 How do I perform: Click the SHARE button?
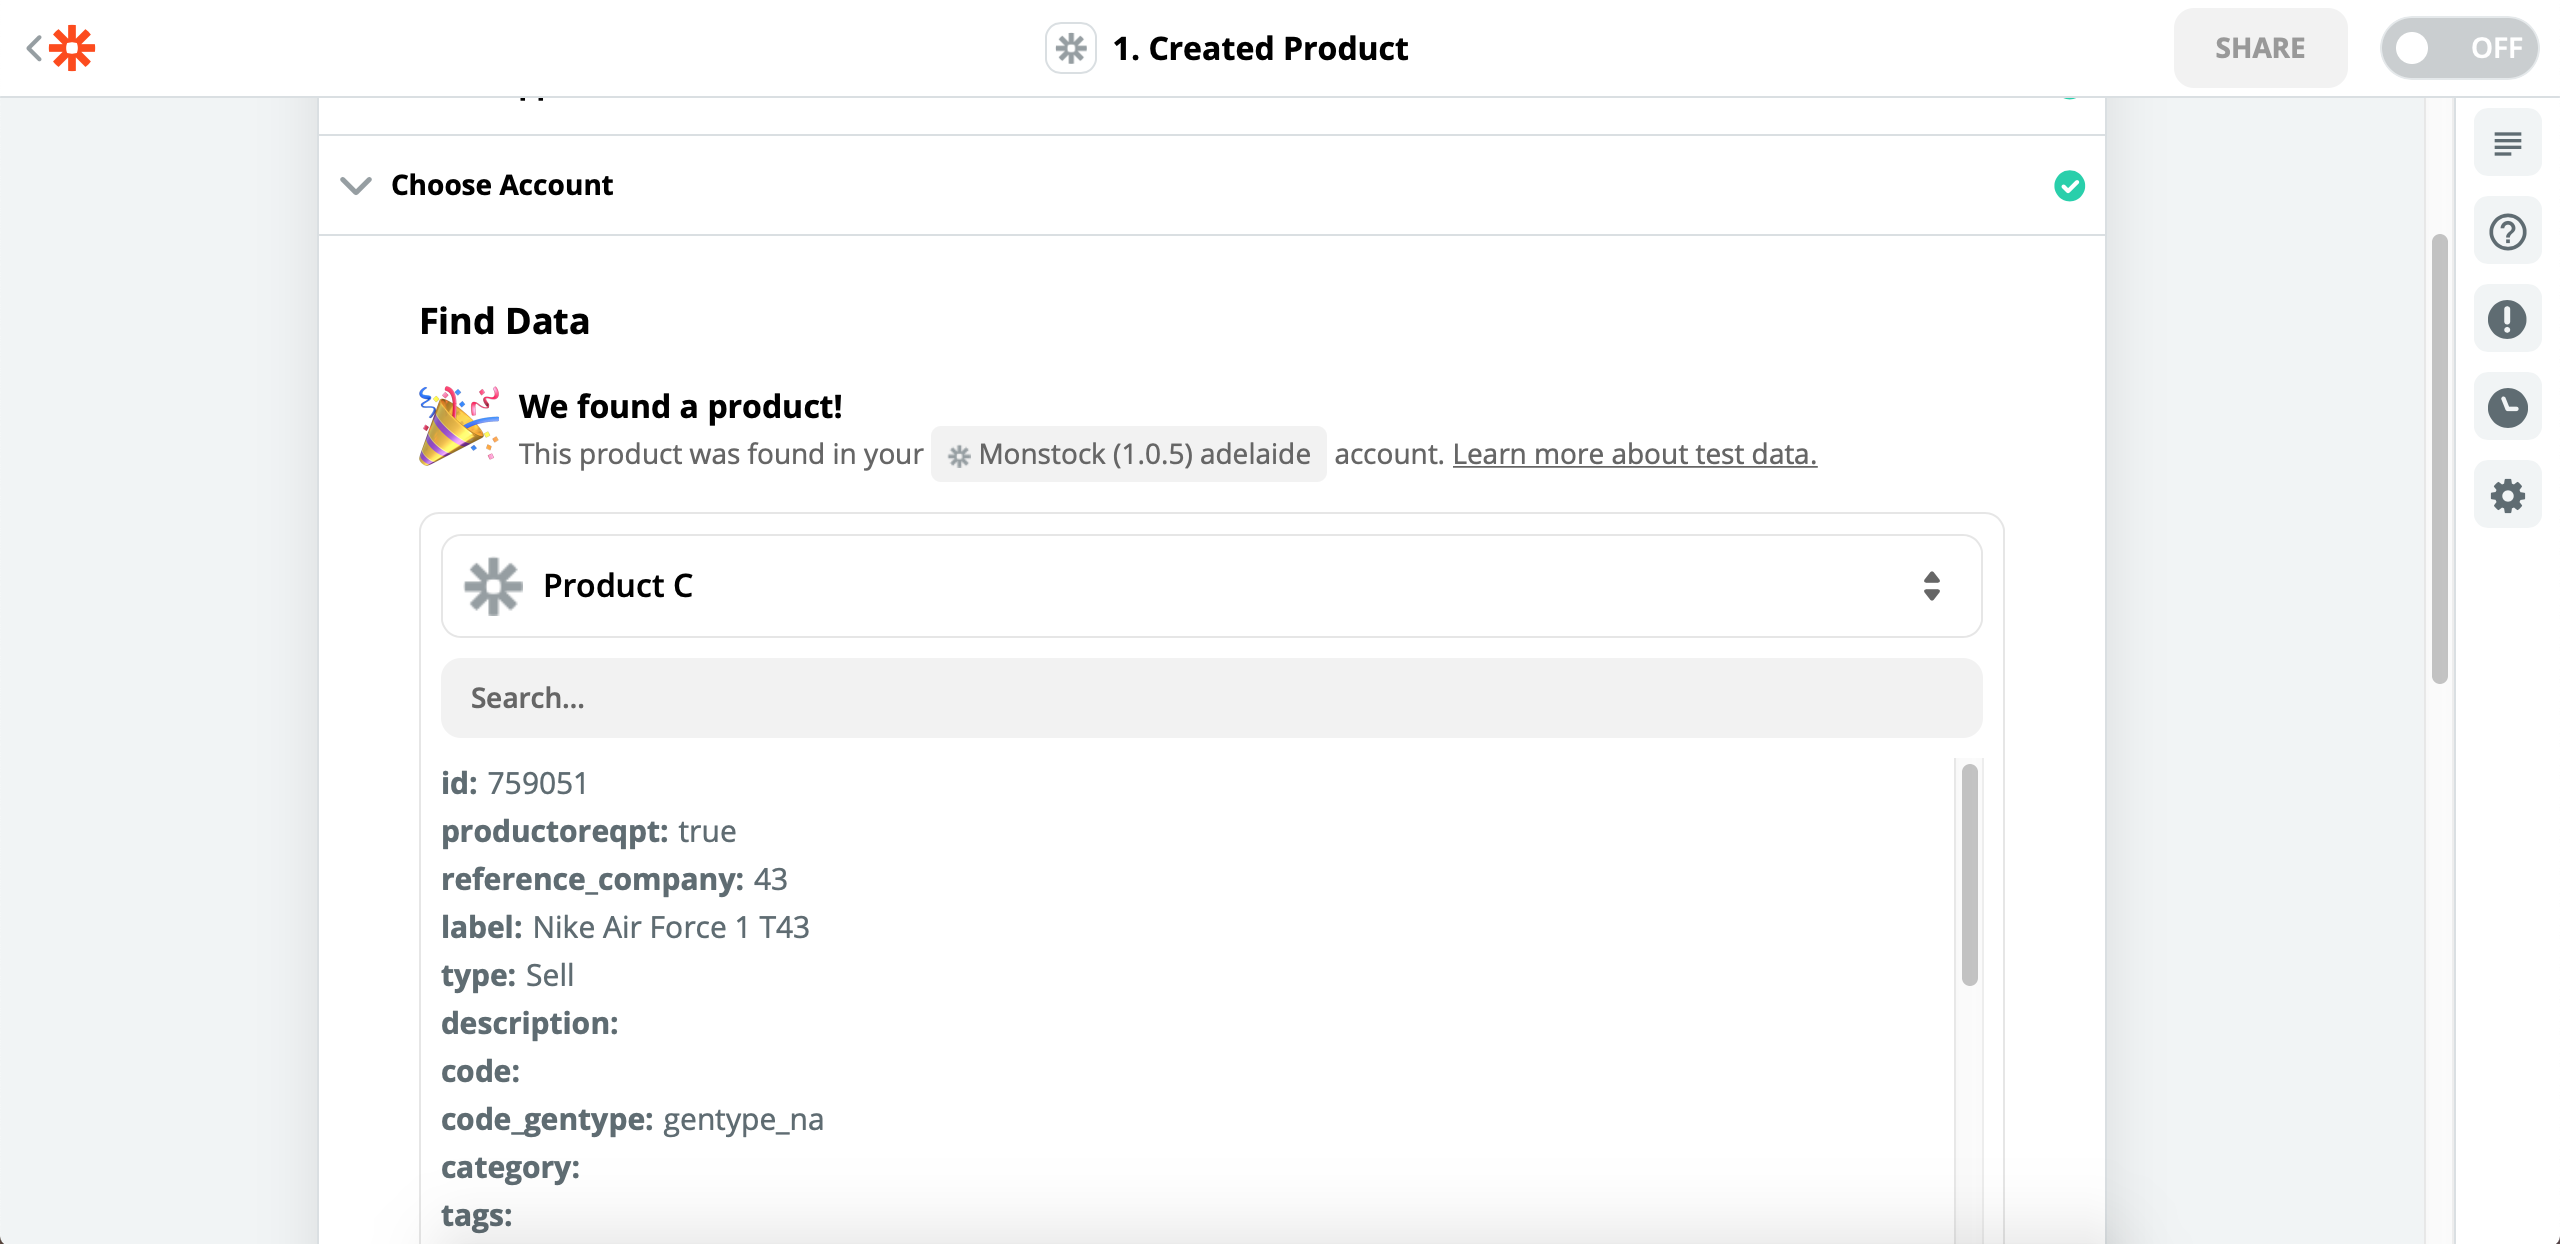[2260, 48]
